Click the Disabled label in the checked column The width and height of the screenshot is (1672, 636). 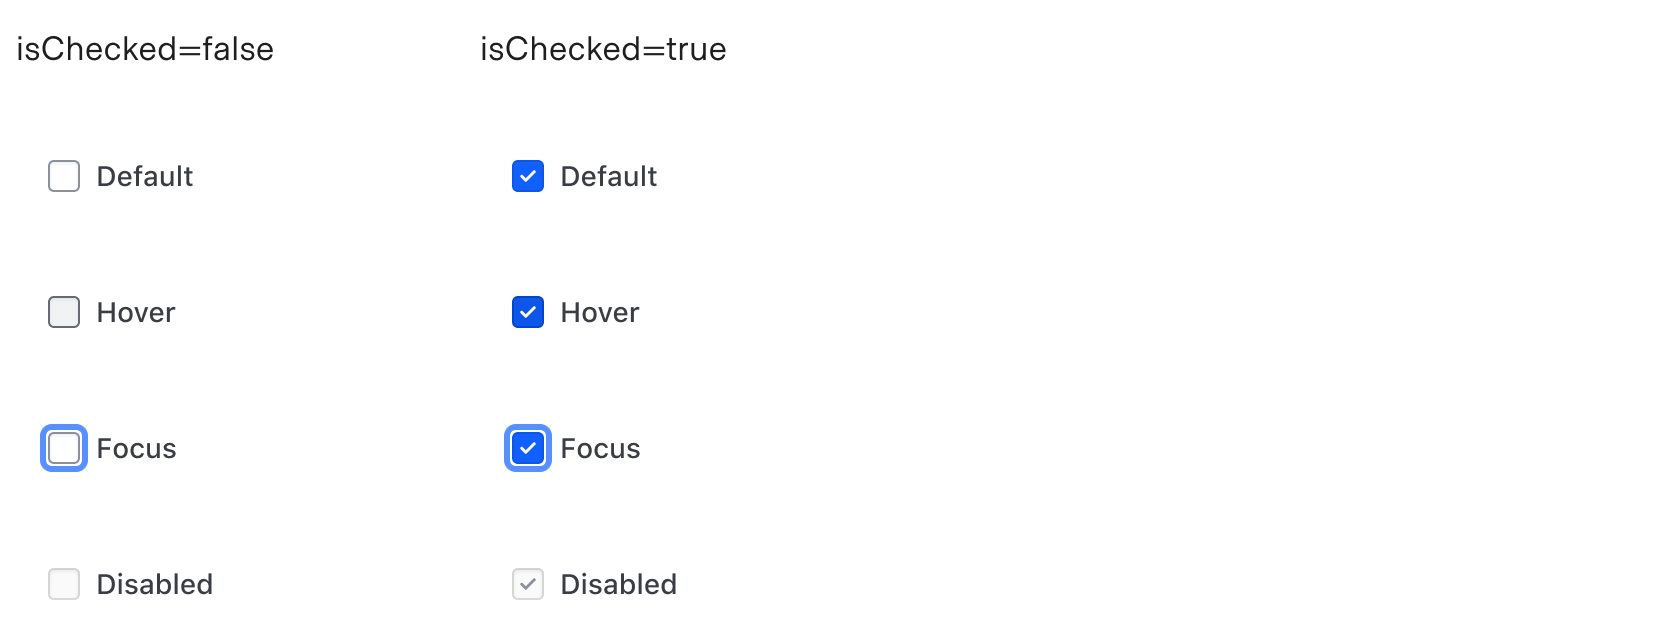coord(618,584)
